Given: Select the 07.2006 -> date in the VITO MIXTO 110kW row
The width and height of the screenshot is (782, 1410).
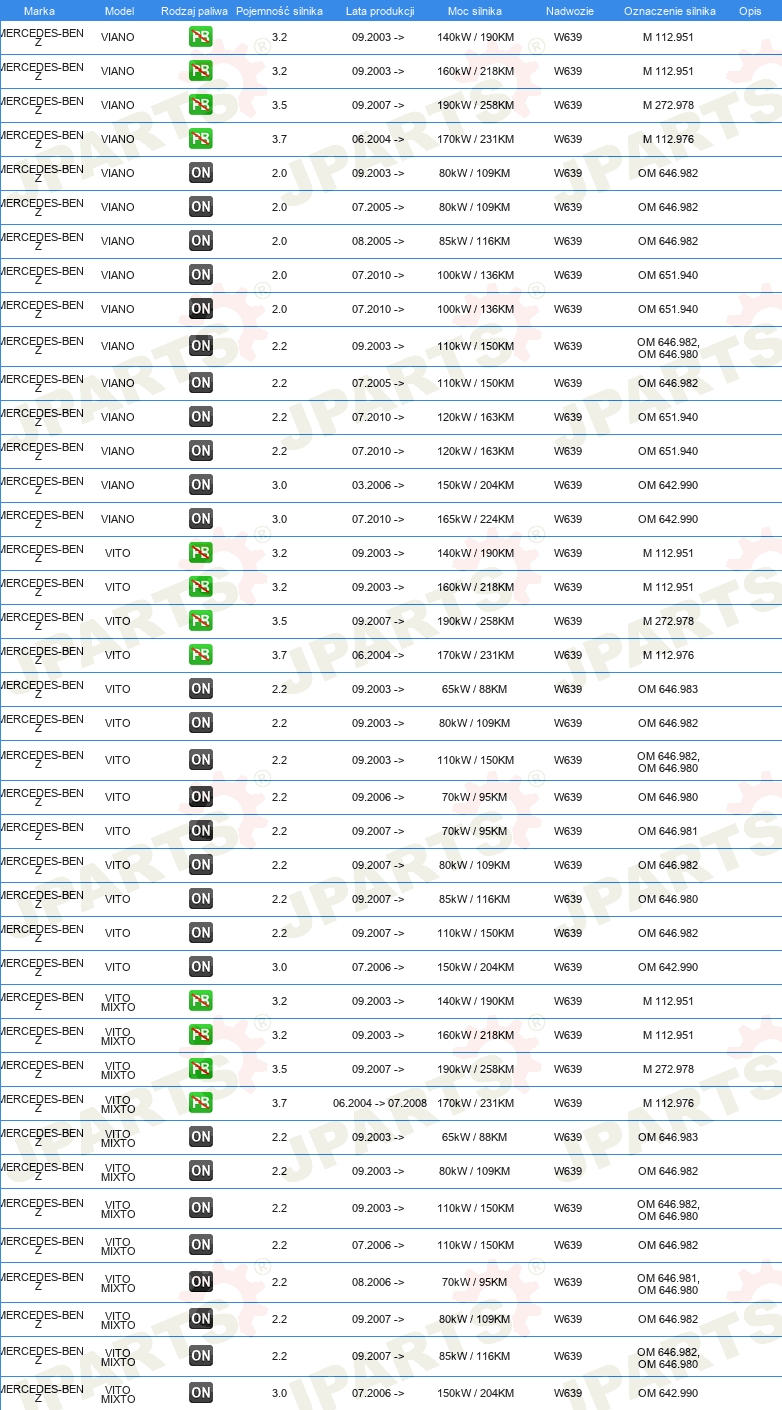Looking at the screenshot, I should coord(378,1245).
